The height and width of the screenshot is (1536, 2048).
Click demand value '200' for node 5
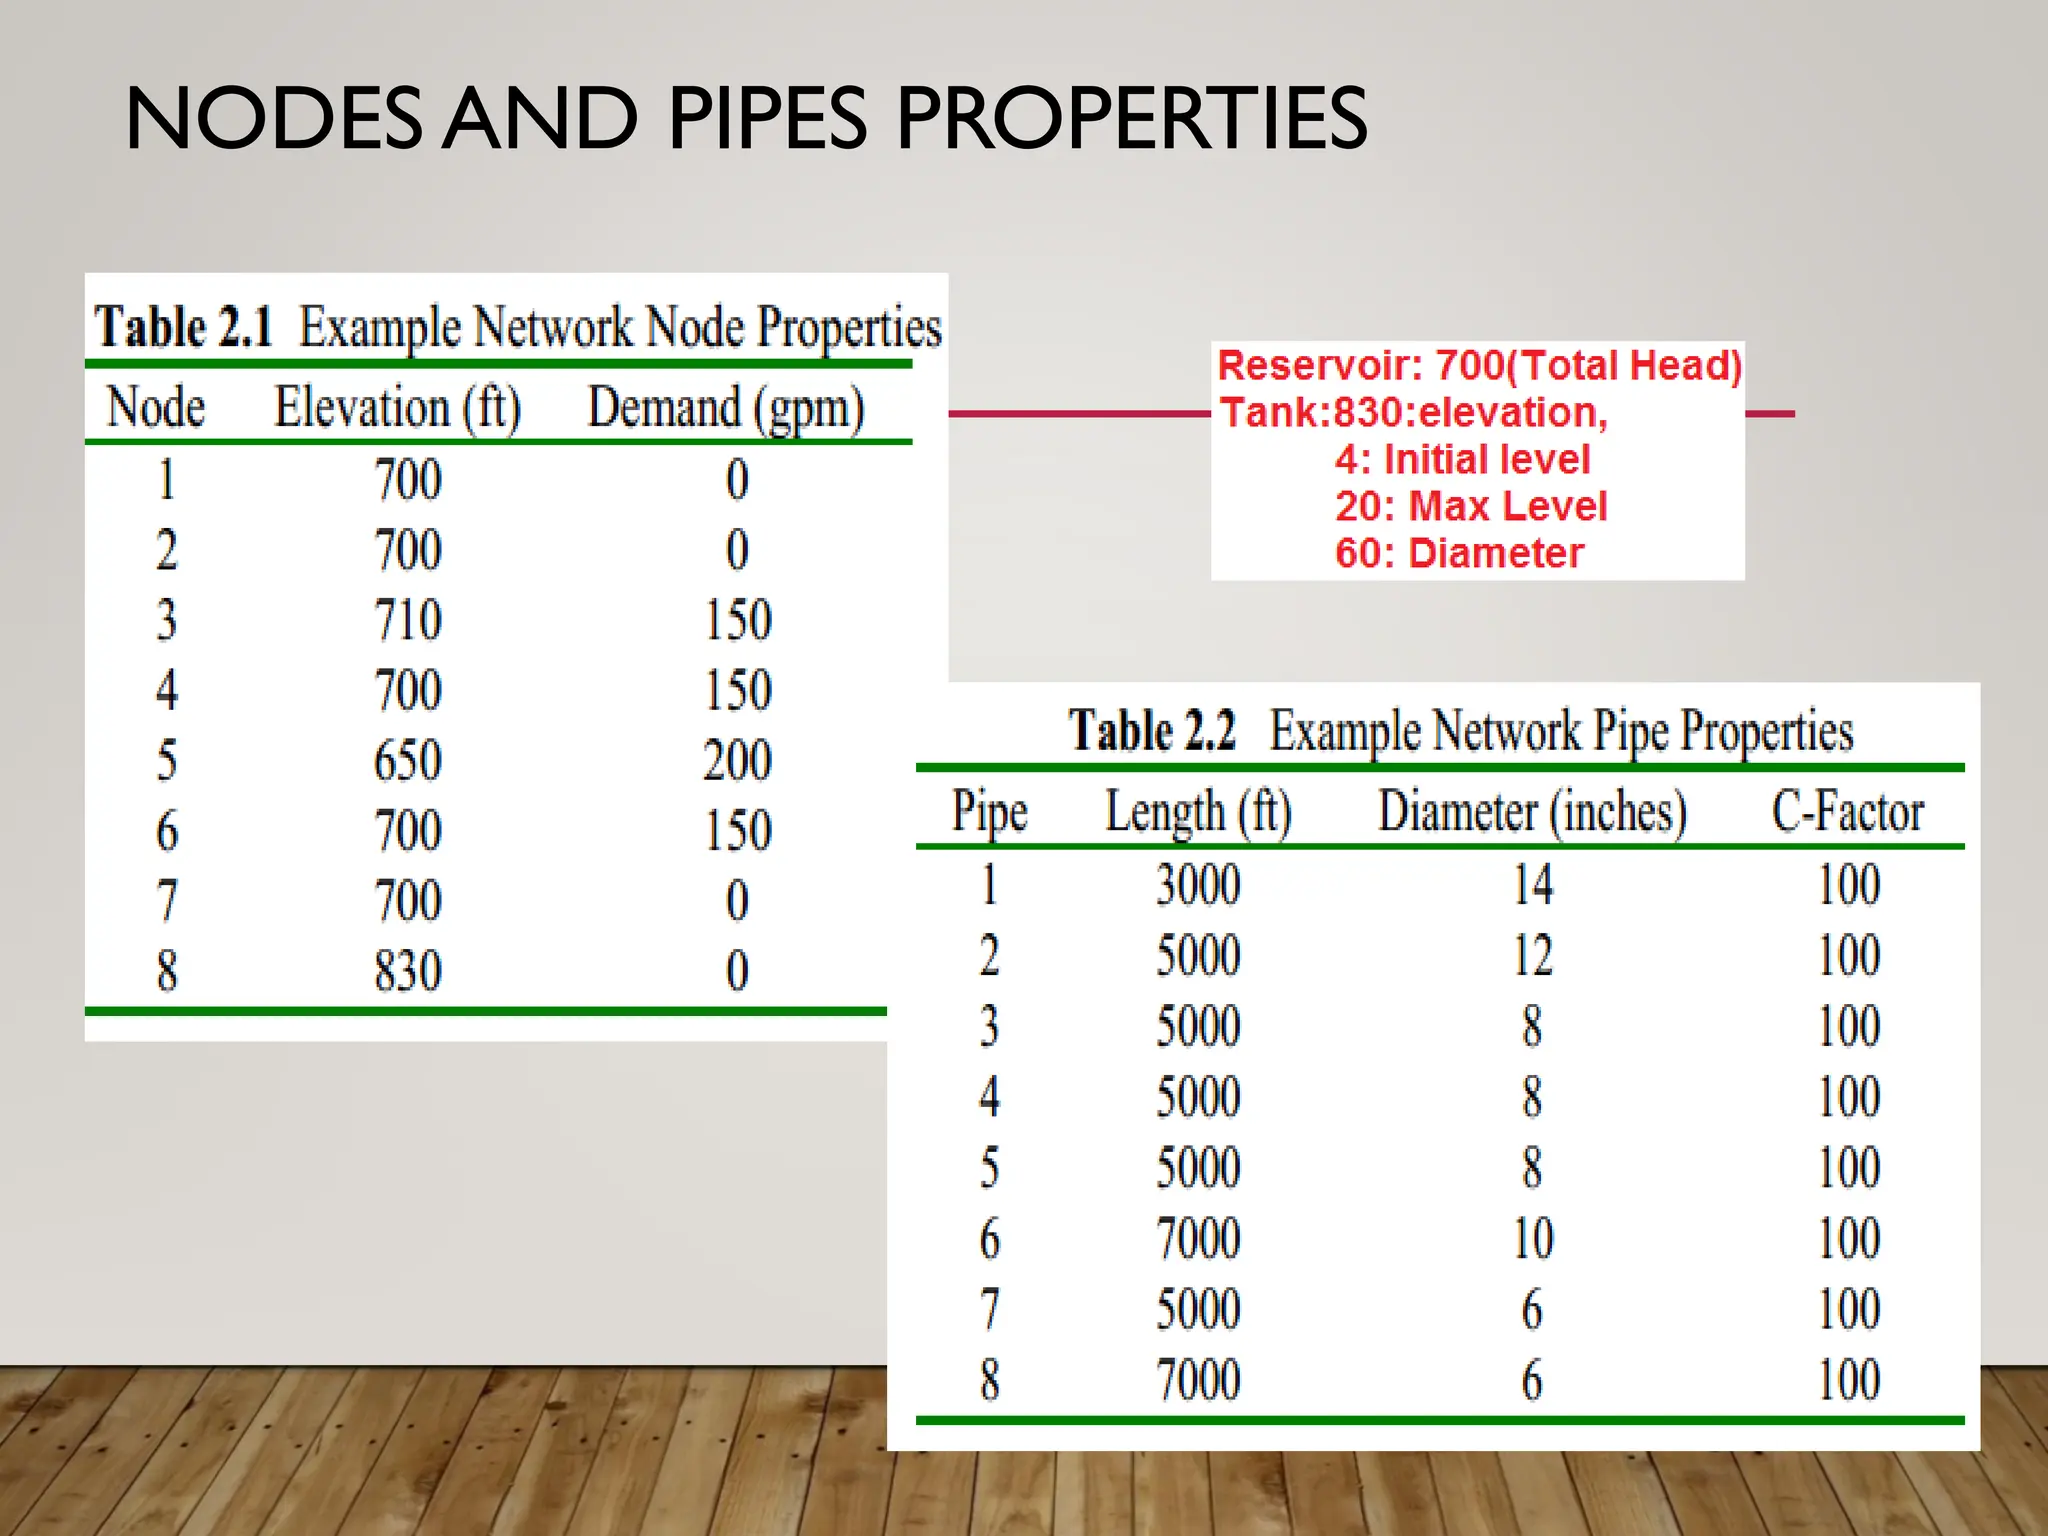[x=738, y=760]
